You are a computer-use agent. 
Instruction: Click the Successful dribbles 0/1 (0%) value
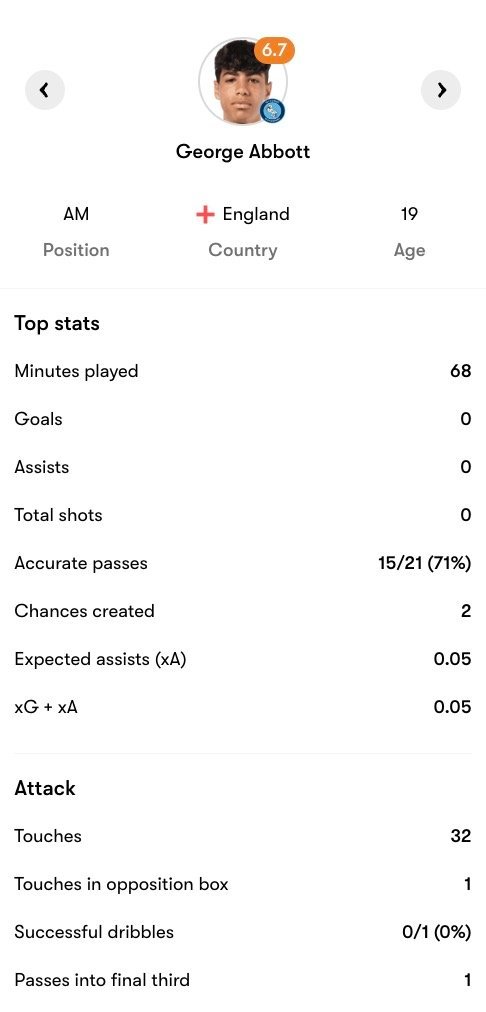tap(436, 932)
